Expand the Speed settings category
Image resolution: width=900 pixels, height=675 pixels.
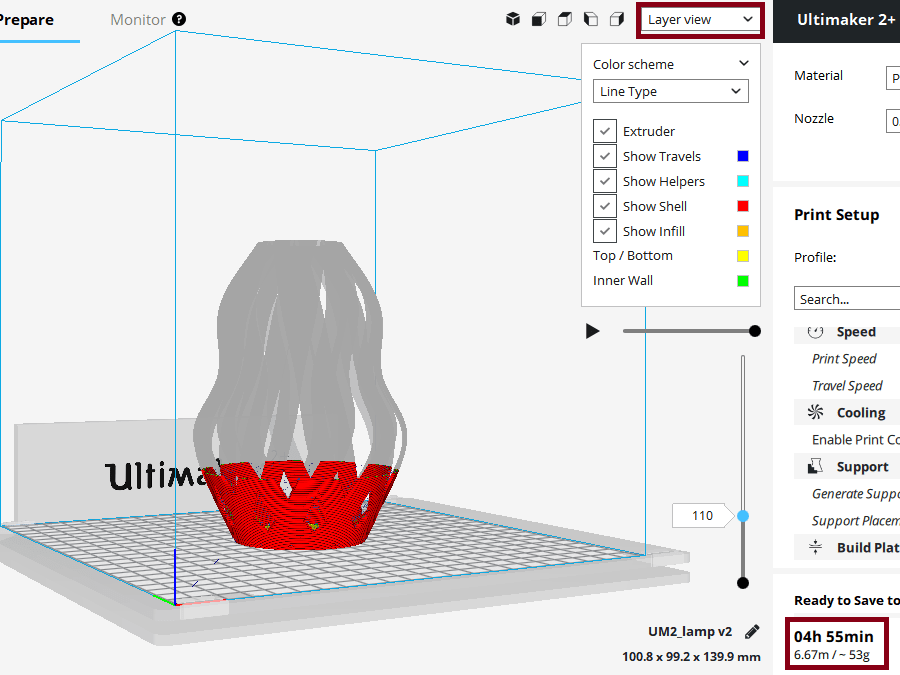855,332
